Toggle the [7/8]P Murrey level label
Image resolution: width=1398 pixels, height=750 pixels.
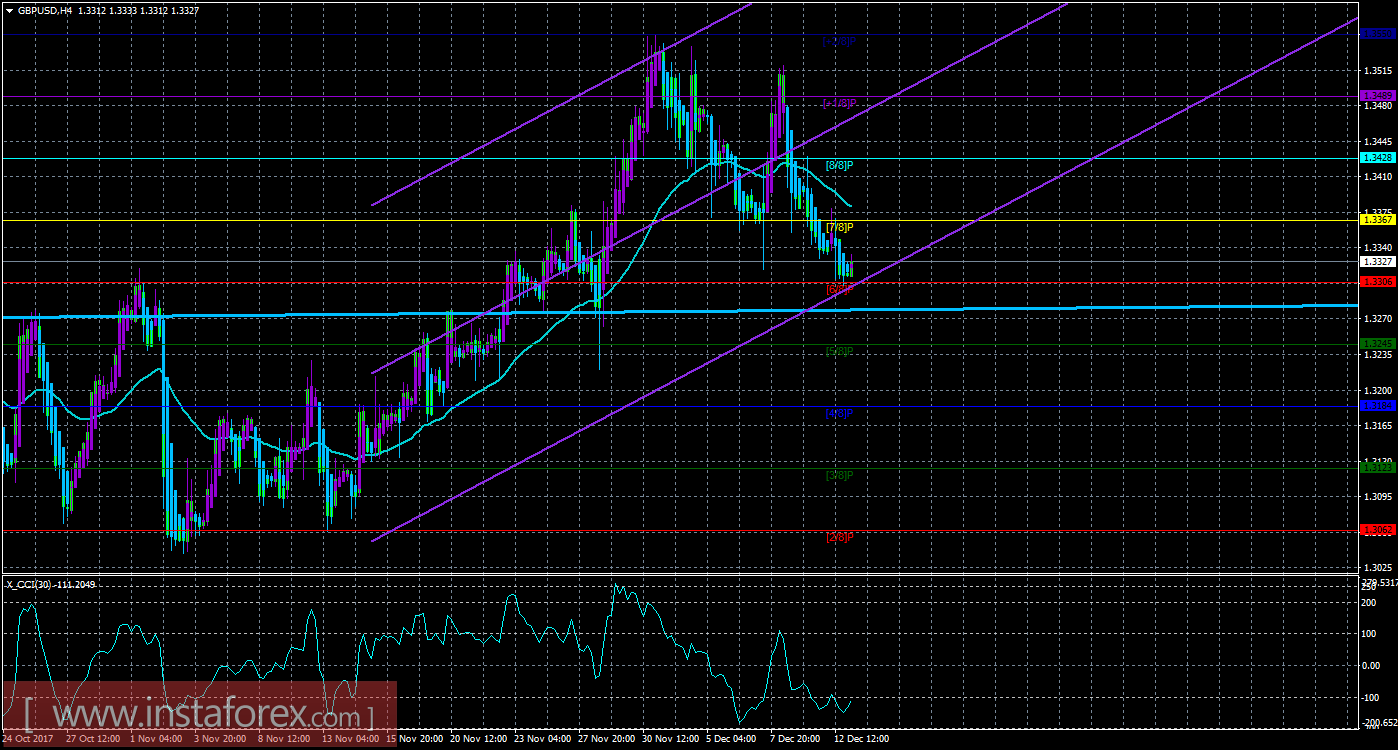[x=838, y=226]
